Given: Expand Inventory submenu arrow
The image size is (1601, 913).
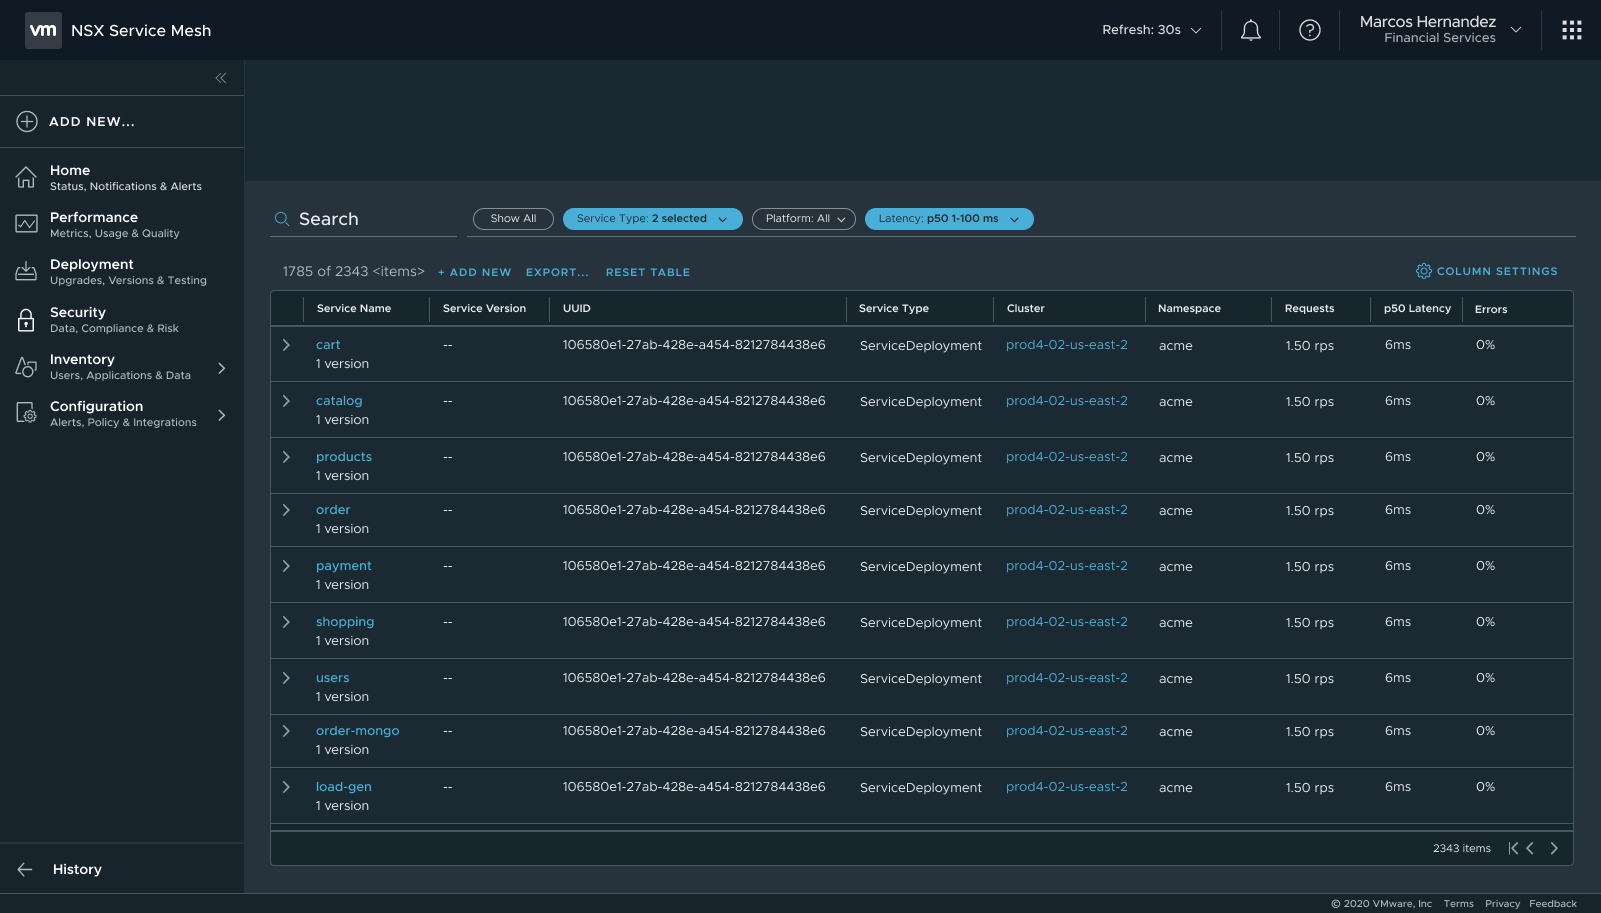Looking at the screenshot, I should click(x=222, y=368).
